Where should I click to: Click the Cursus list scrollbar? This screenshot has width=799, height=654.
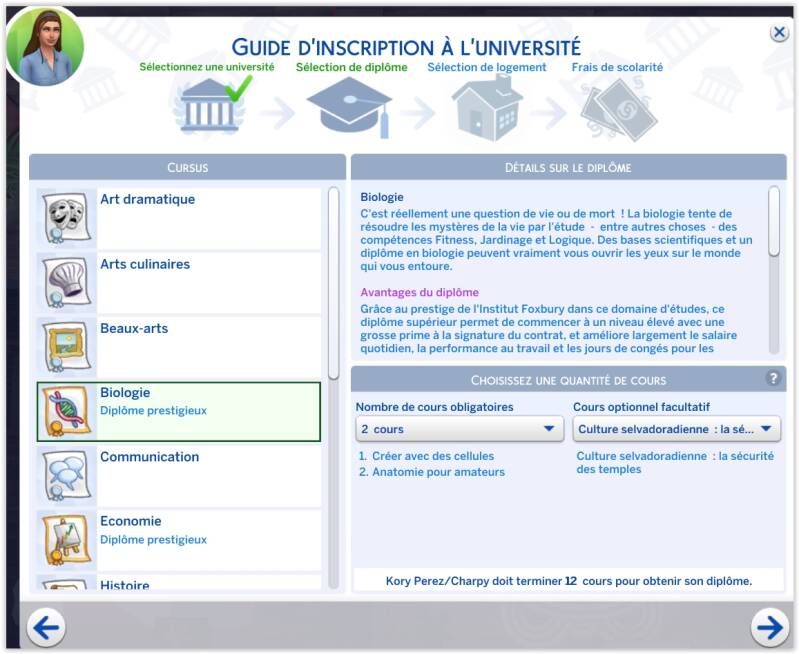(334, 283)
